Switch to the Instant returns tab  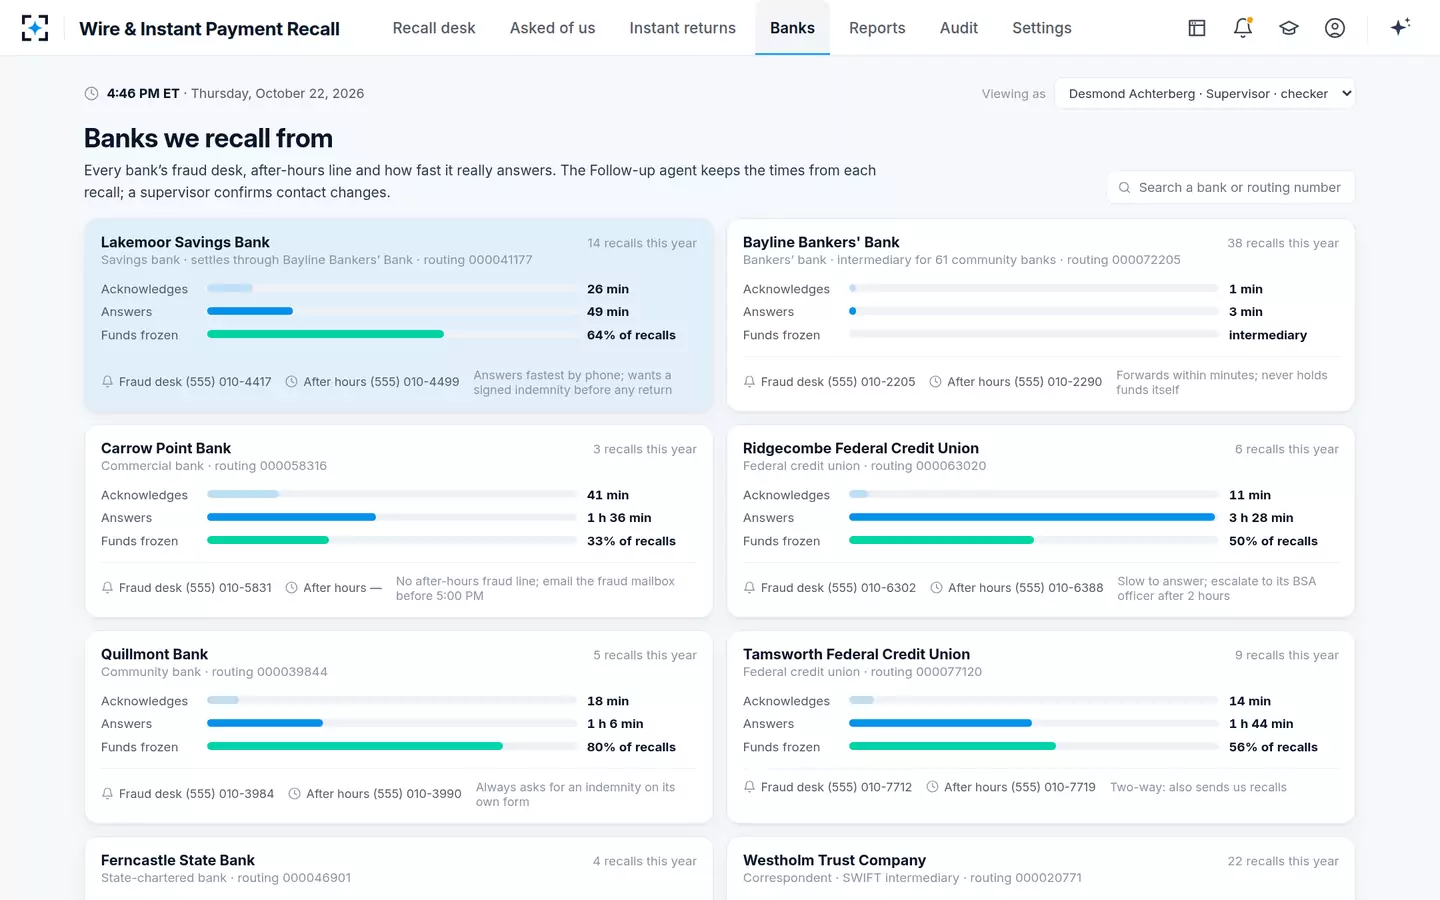[x=683, y=28]
